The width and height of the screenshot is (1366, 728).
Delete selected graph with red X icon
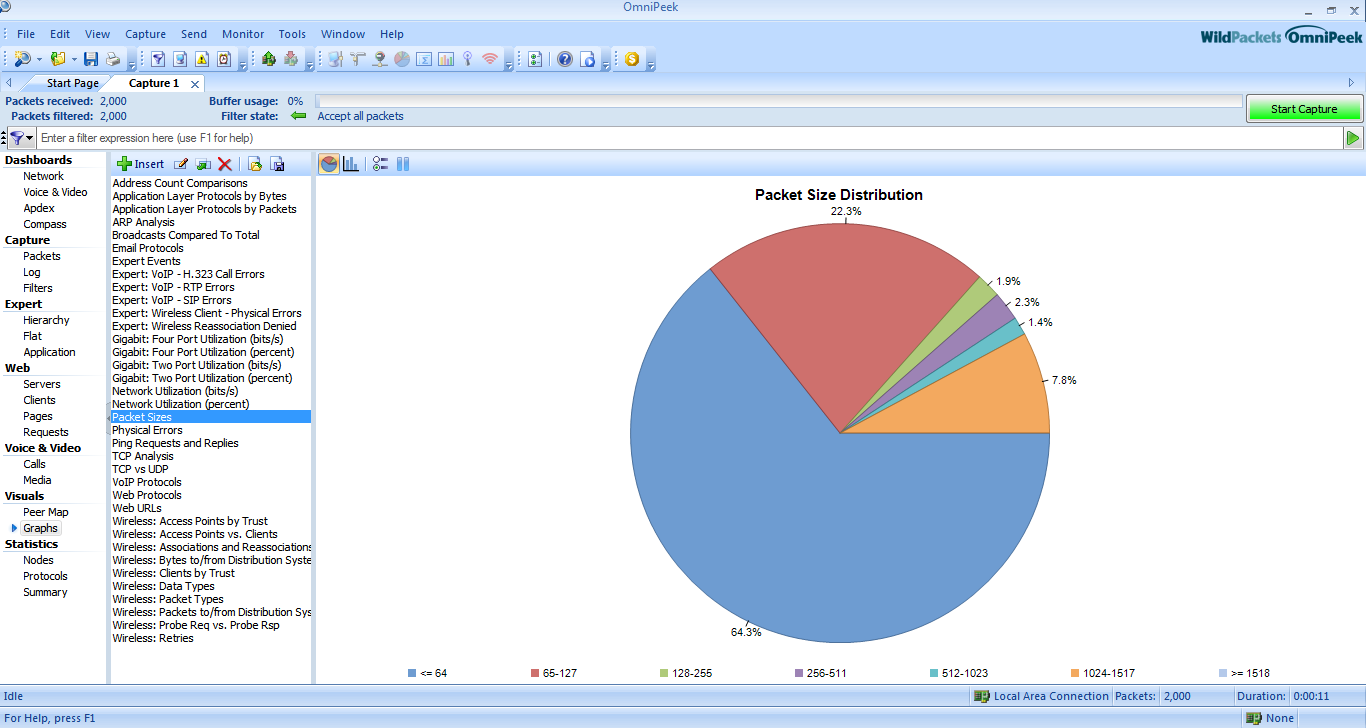click(225, 164)
